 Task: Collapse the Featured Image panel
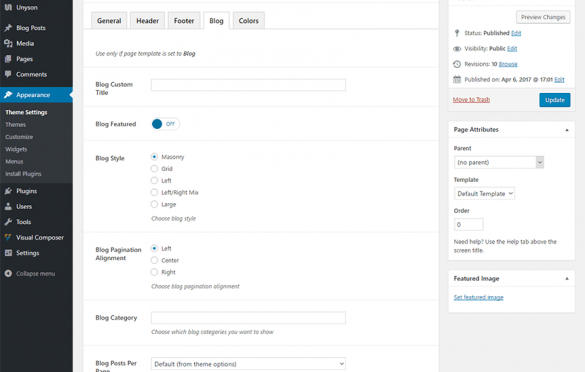click(567, 279)
